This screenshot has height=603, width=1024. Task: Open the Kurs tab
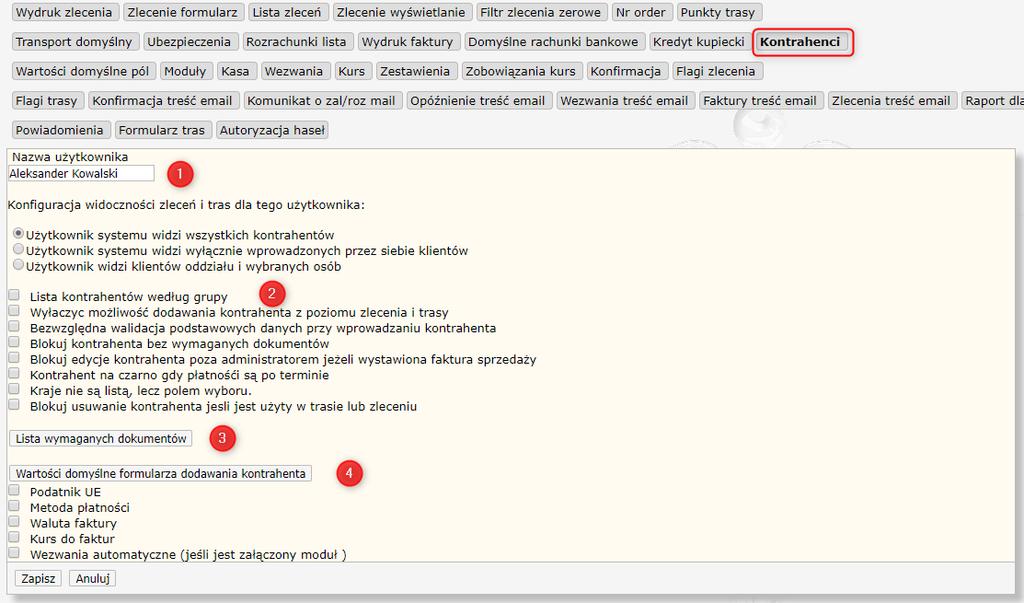tap(352, 71)
